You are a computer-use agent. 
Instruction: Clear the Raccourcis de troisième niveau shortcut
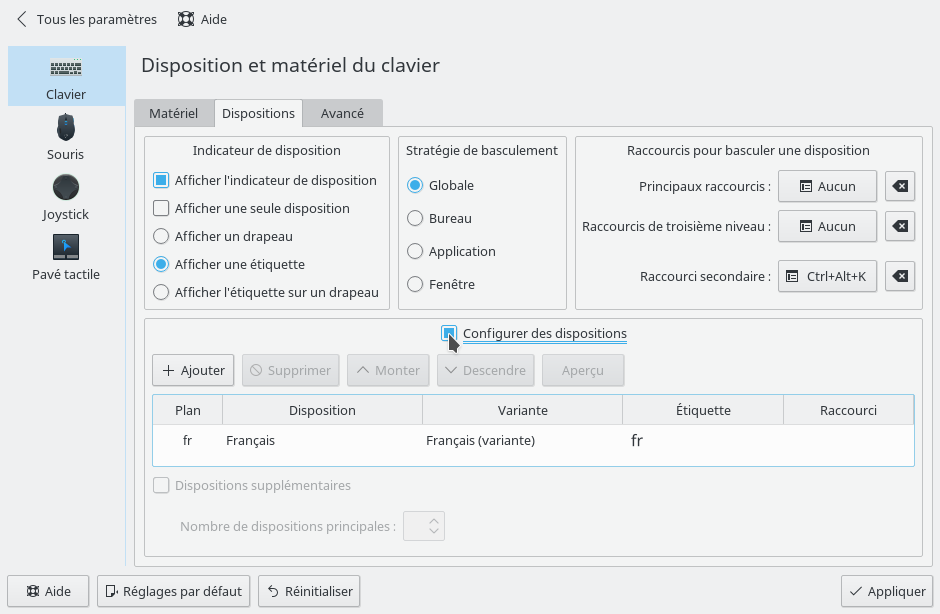(900, 226)
